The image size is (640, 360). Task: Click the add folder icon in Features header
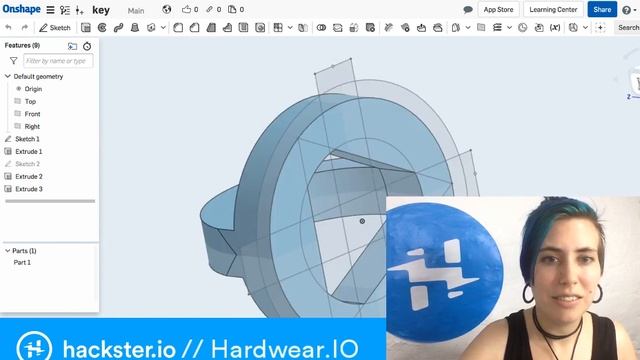[73, 46]
